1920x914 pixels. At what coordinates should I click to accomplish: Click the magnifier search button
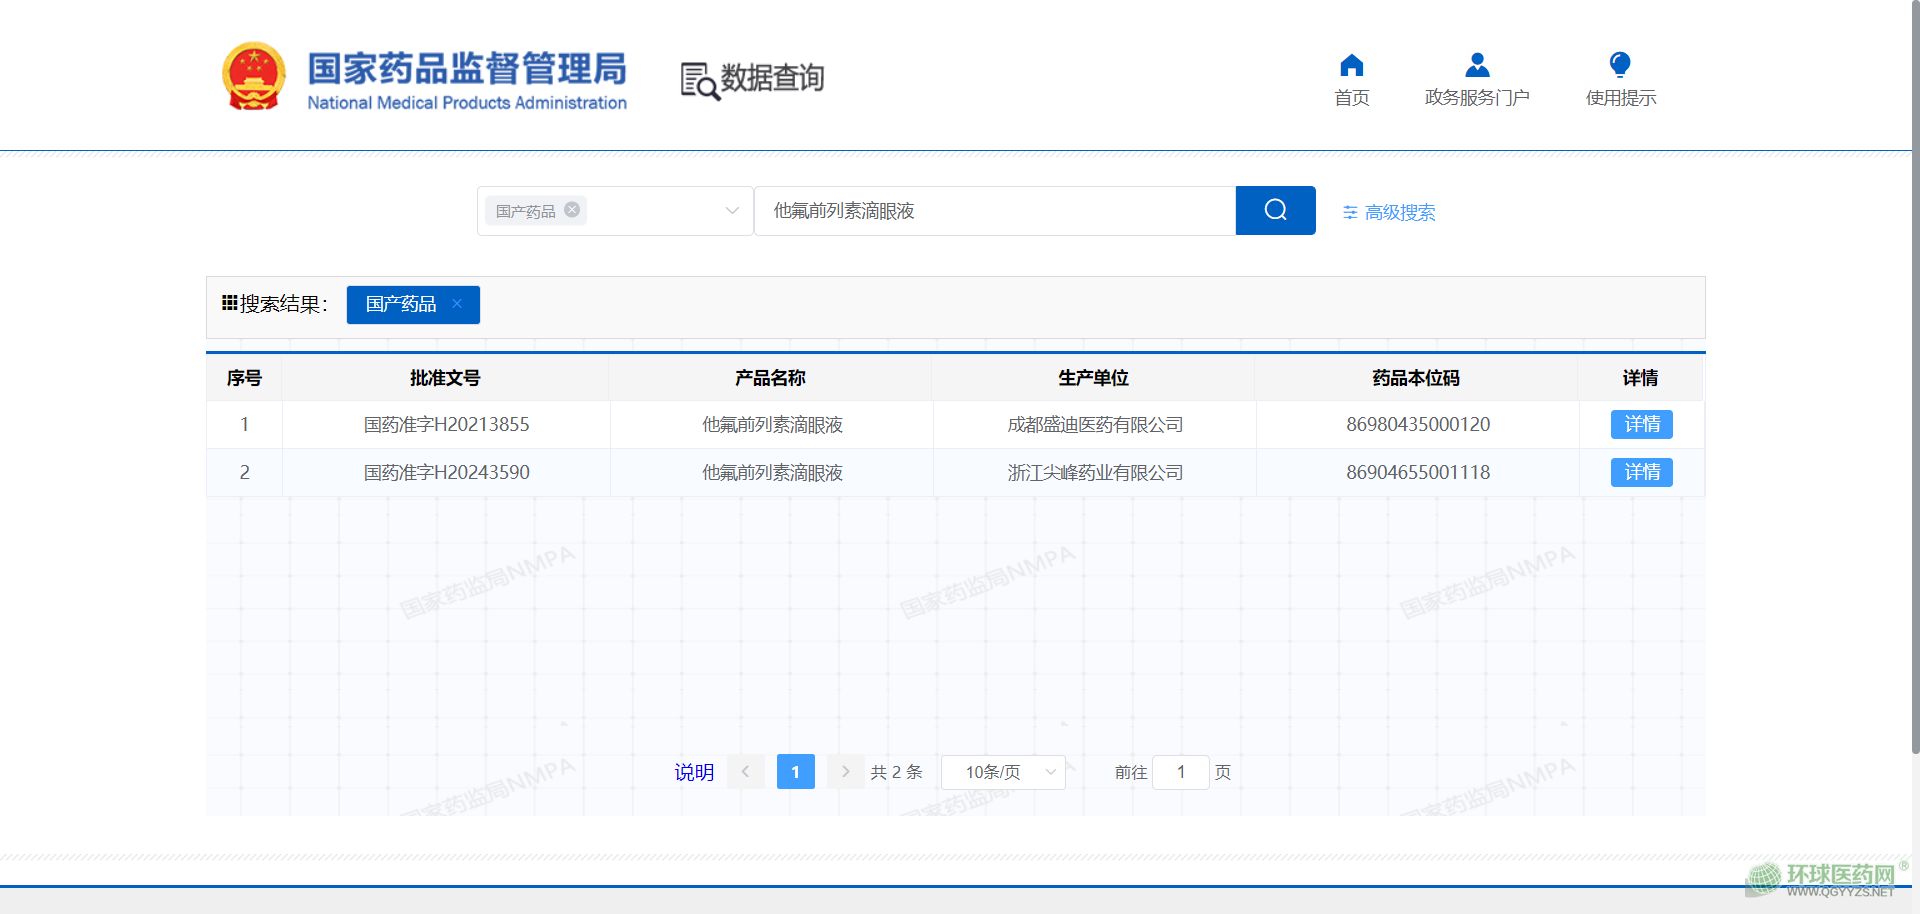[1275, 210]
